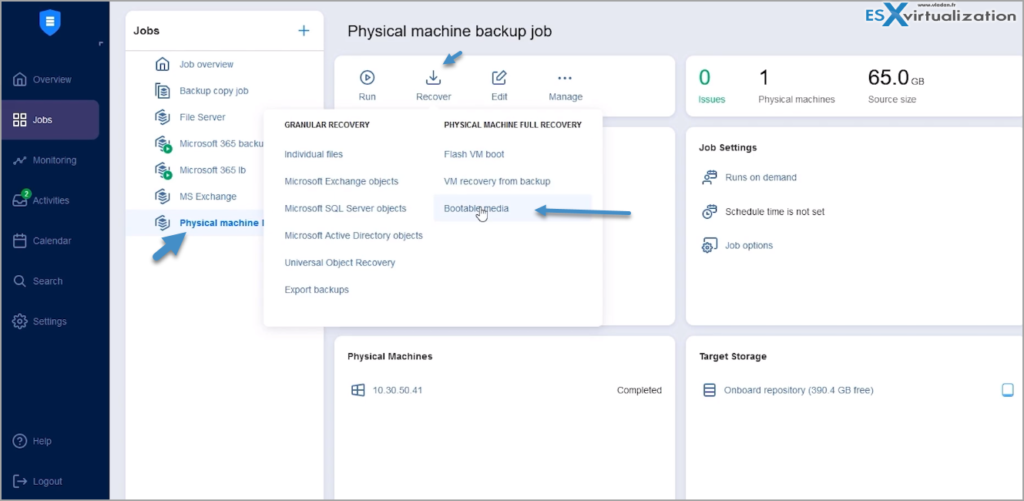Click the Run job play icon

(x=367, y=78)
